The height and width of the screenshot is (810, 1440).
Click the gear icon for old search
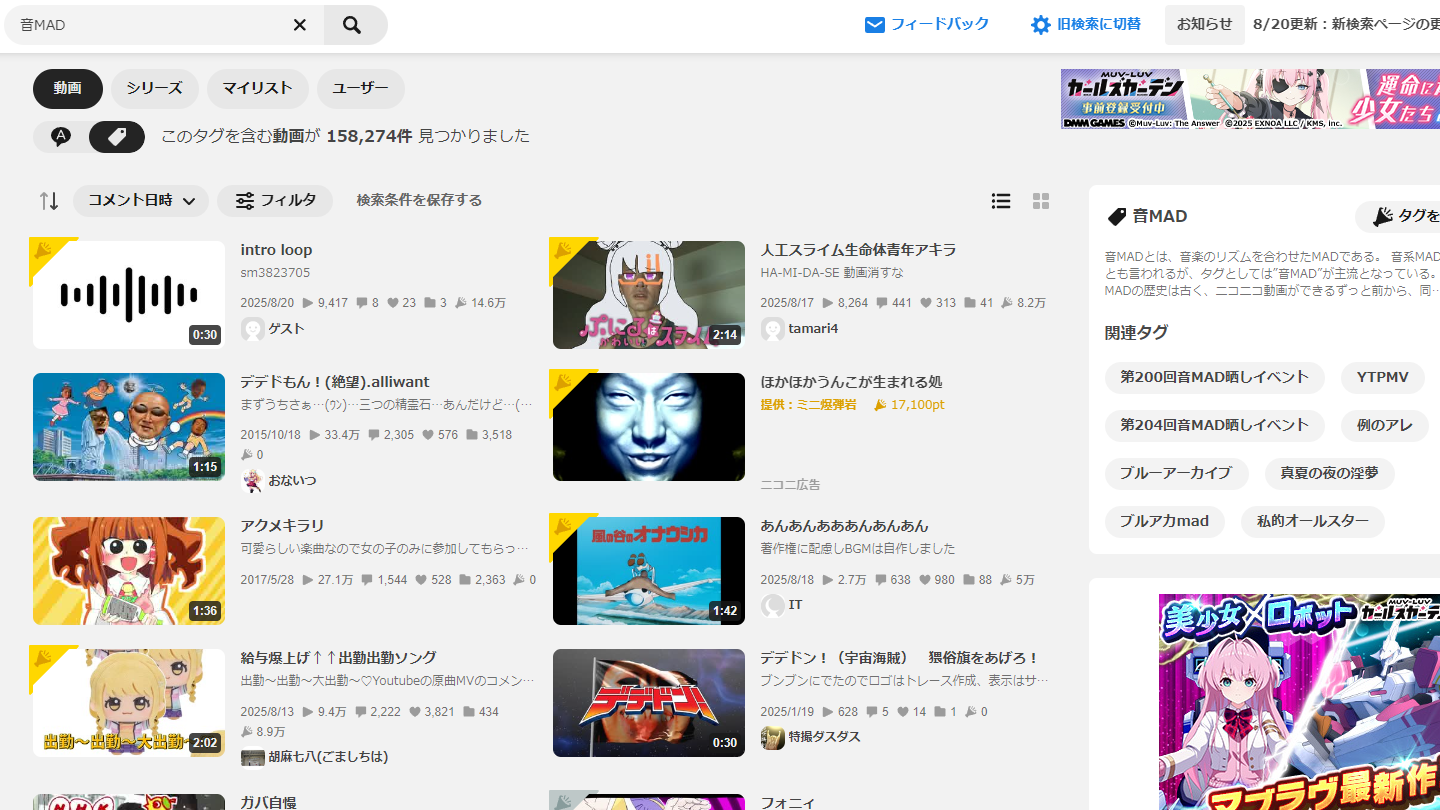pyautogui.click(x=1041, y=25)
